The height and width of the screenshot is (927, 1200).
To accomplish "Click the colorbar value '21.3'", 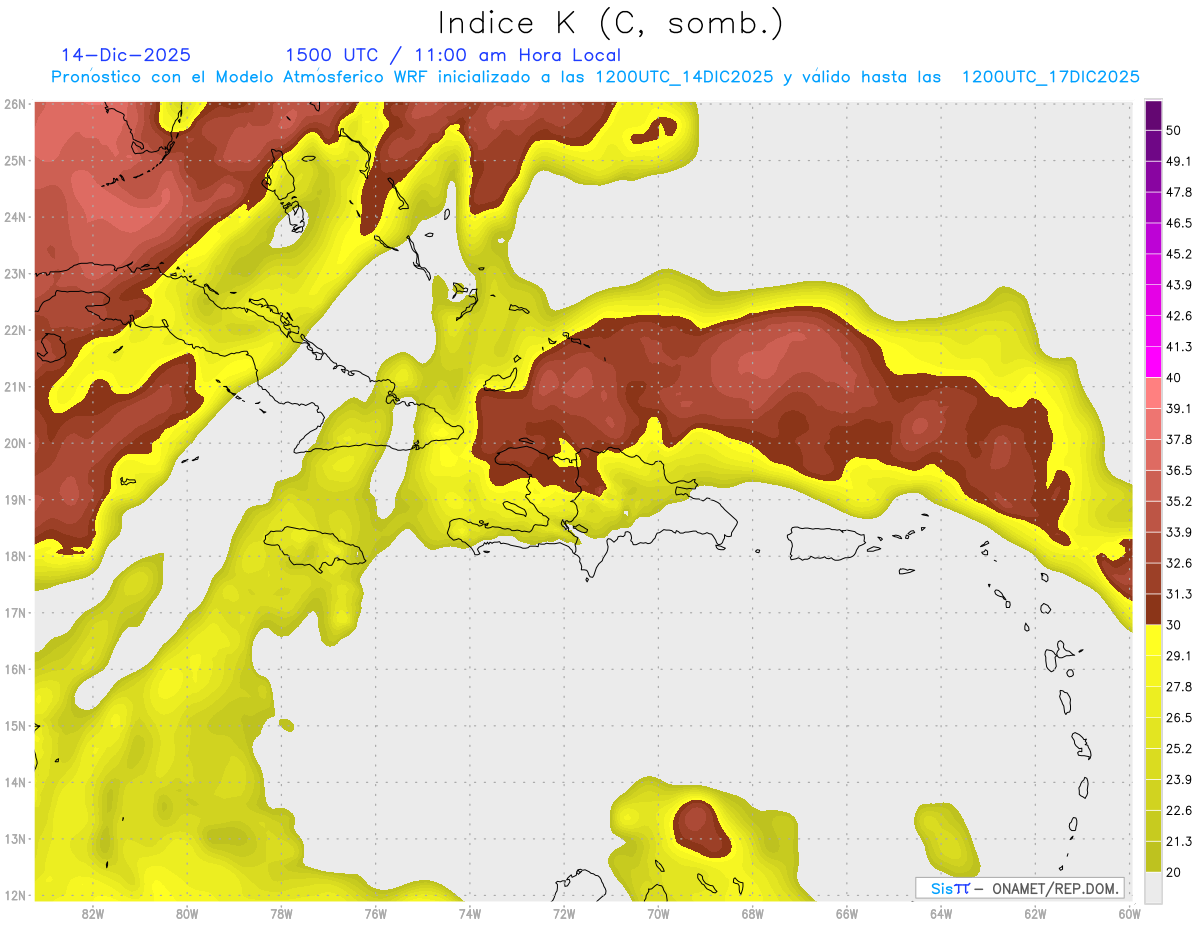I will click(x=1179, y=841).
